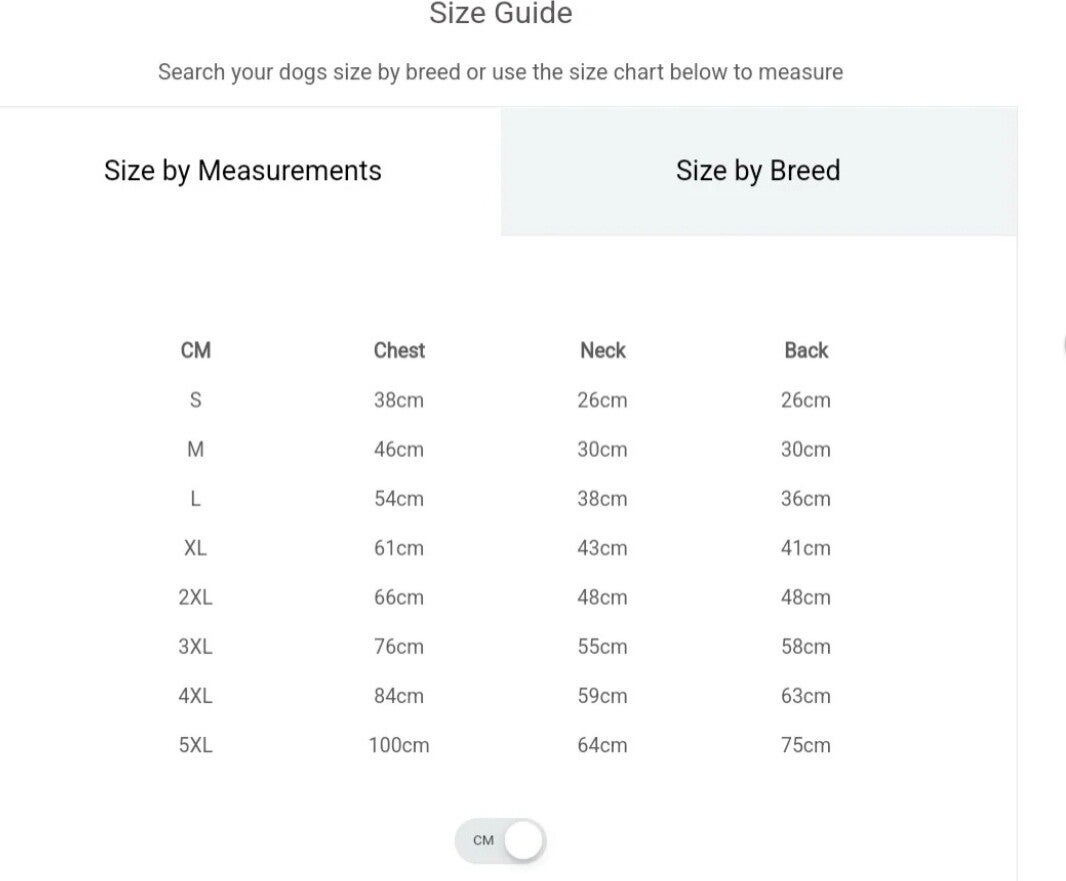
Task: Select the M size row label
Action: pyautogui.click(x=196, y=449)
